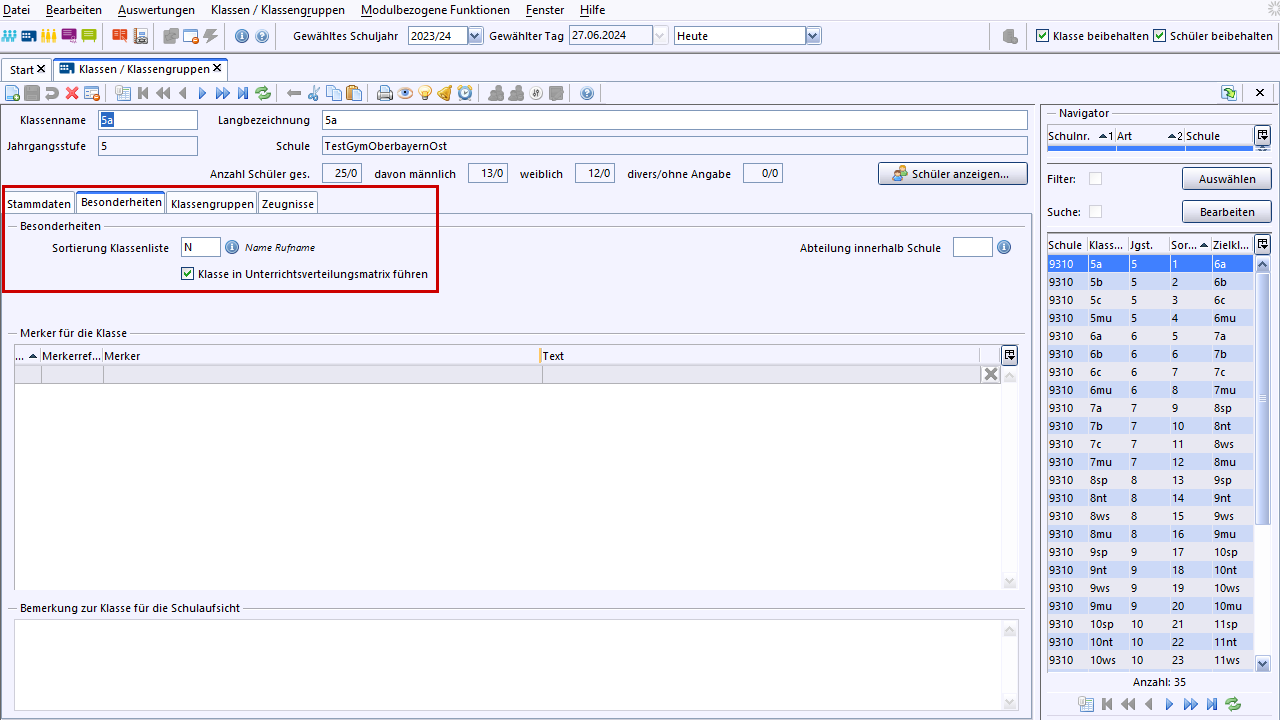
Task: Open column chooser of Navigator class list
Action: tap(1263, 244)
